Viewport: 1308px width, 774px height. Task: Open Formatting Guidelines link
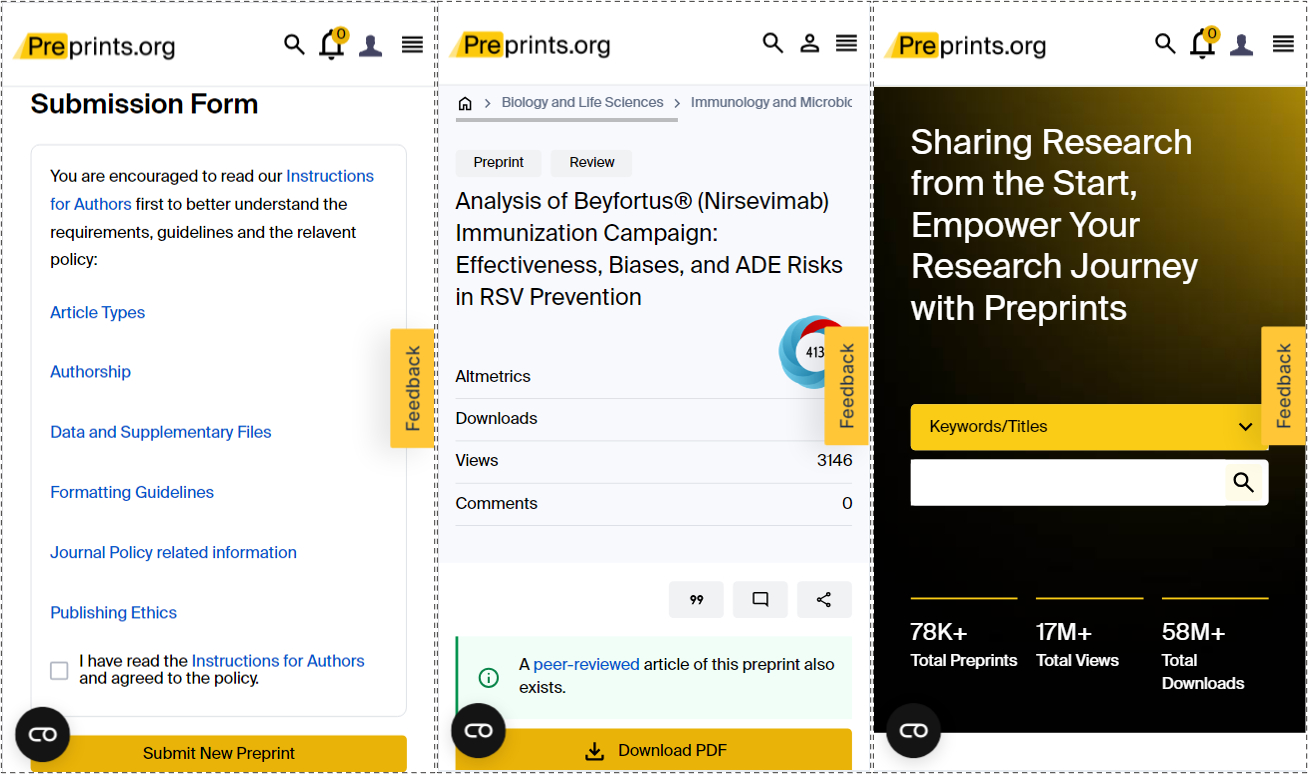pyautogui.click(x=132, y=492)
